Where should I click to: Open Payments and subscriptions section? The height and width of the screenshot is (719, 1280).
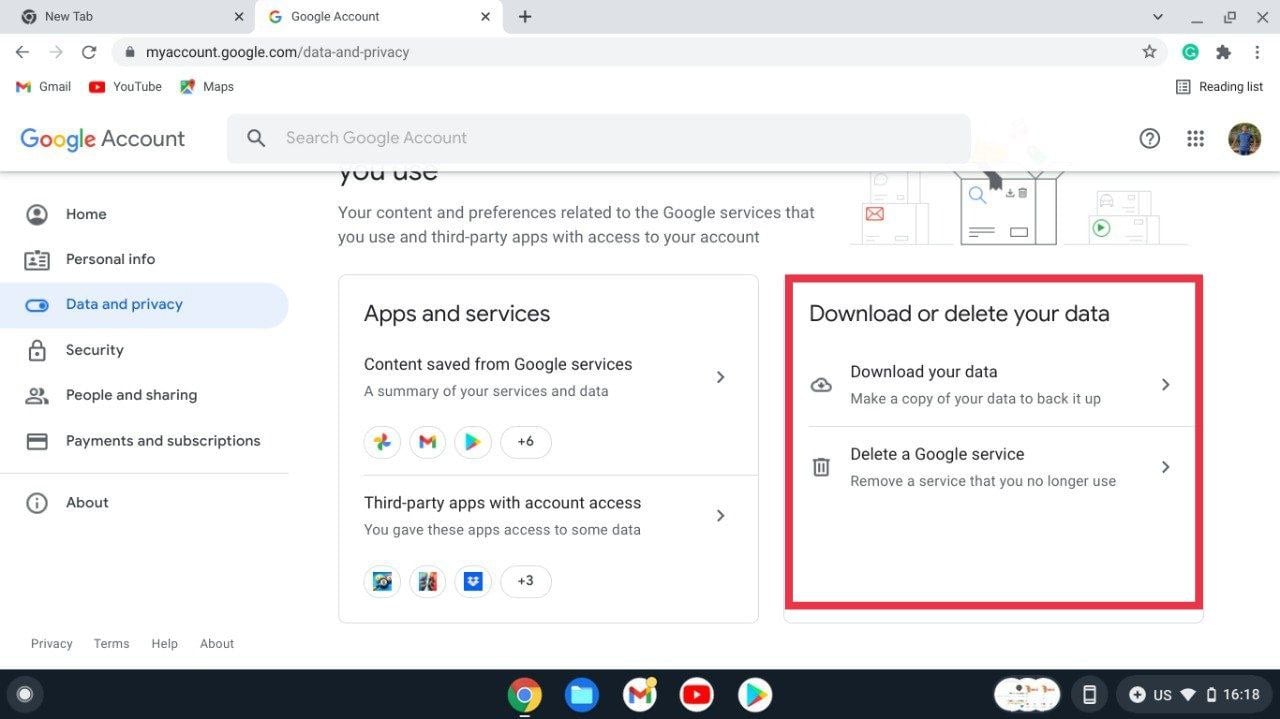144,441
